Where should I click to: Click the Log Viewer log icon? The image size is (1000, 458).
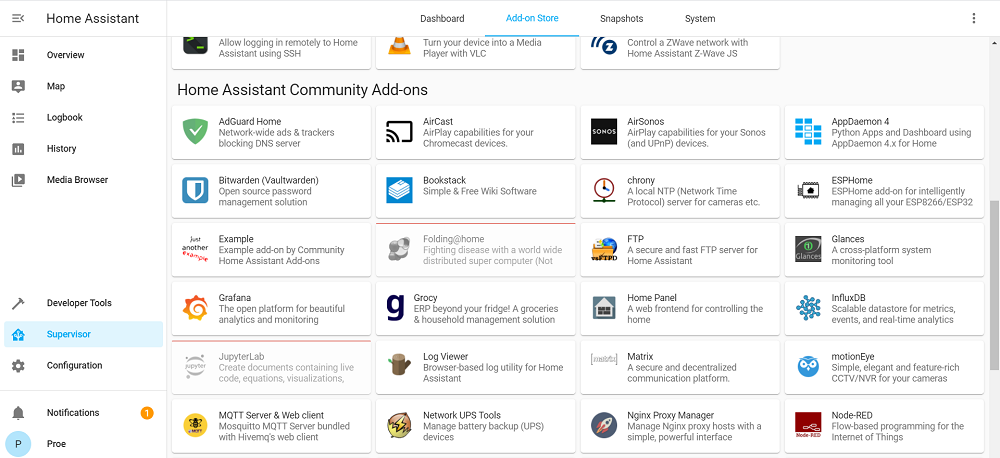(399, 367)
